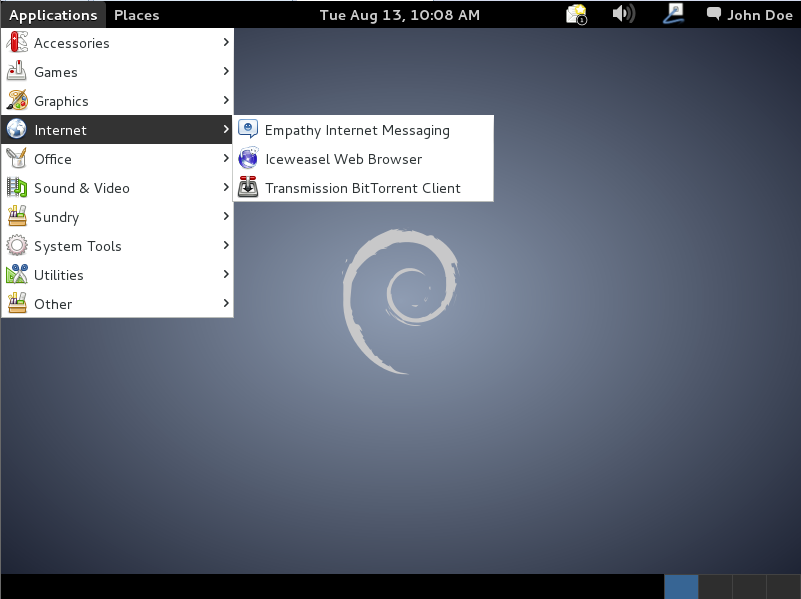
Task: Select the Graphics menu label
Action: tap(61, 102)
